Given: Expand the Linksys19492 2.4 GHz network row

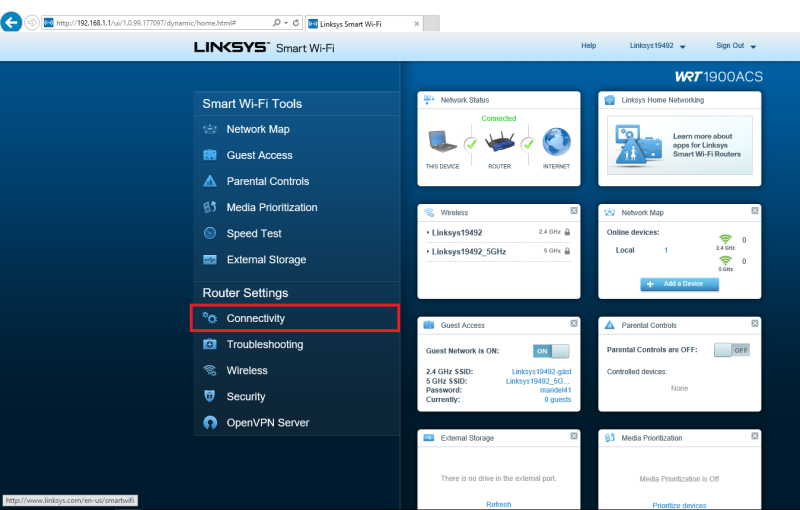Looking at the screenshot, I should coord(499,233).
